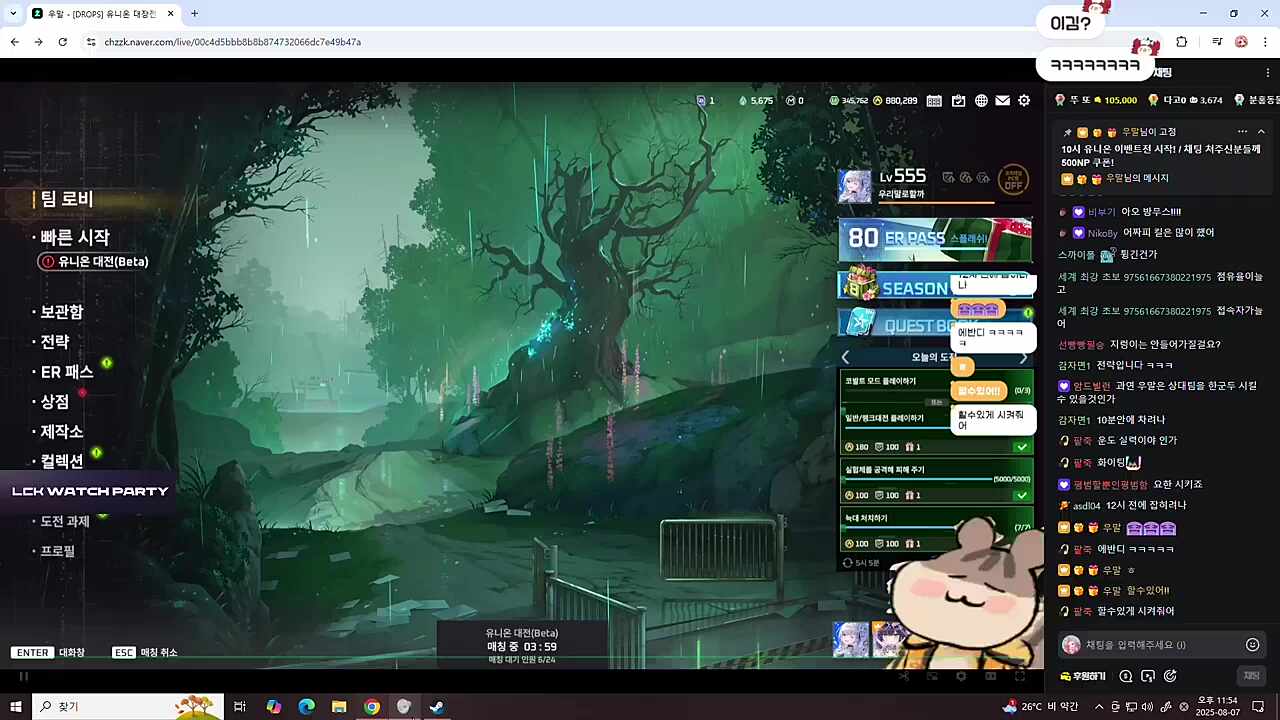Go to next daily challenge page

1023,357
